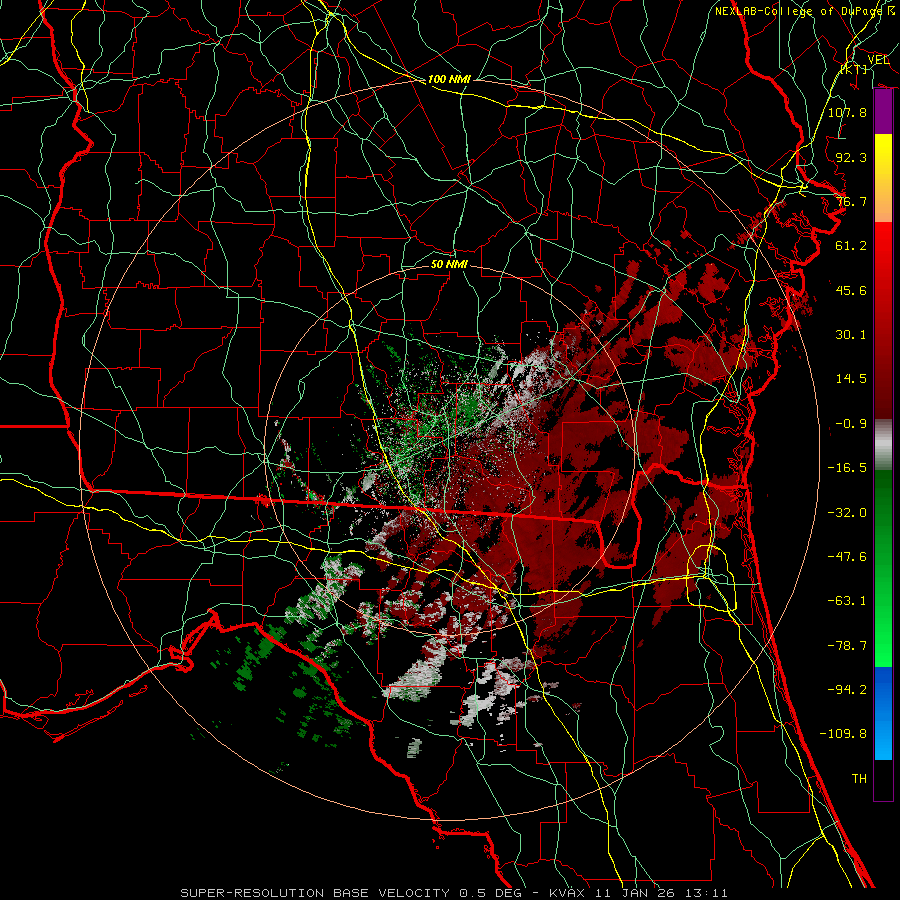Click the 45.6 velocity scale value
The width and height of the screenshot is (900, 900).
coord(851,290)
